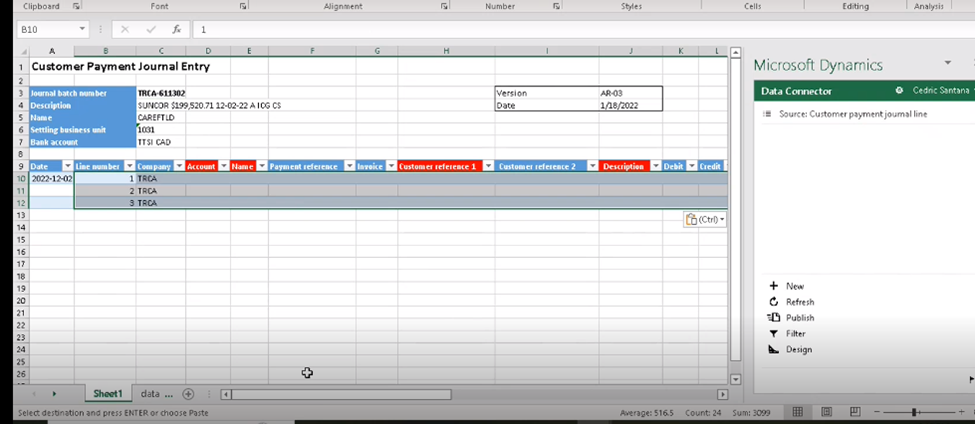975x424 pixels.
Task: Click the horizontal scrollbar right arrow
Action: [x=722, y=394]
